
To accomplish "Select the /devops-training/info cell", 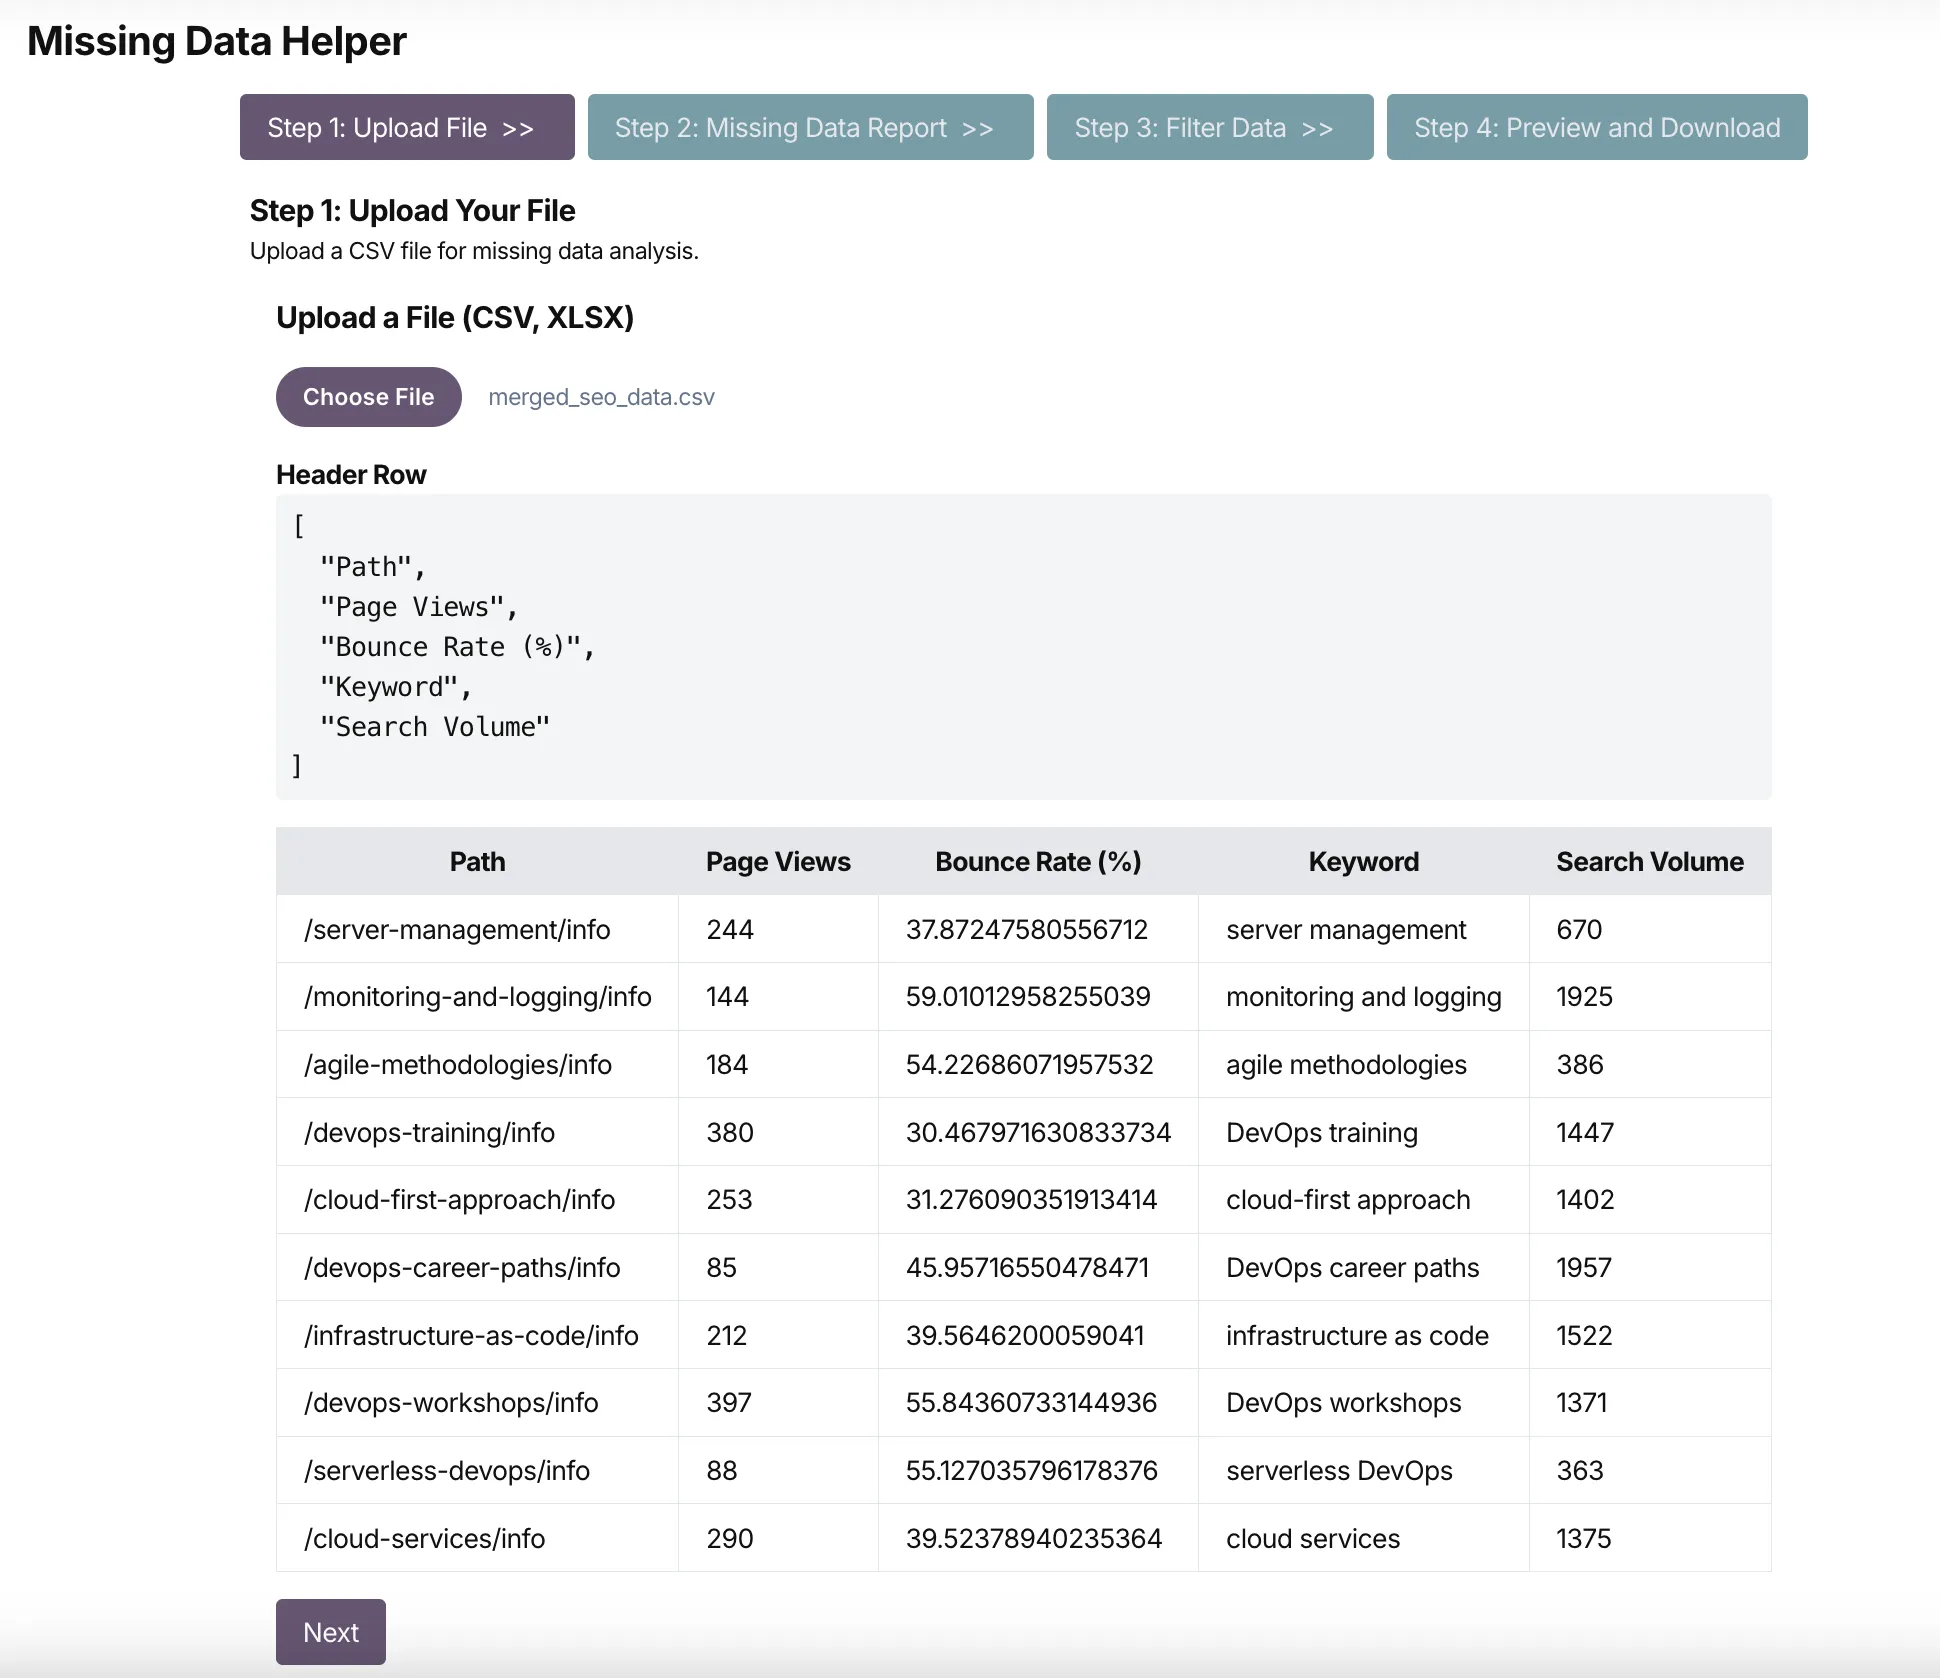I will [x=477, y=1132].
